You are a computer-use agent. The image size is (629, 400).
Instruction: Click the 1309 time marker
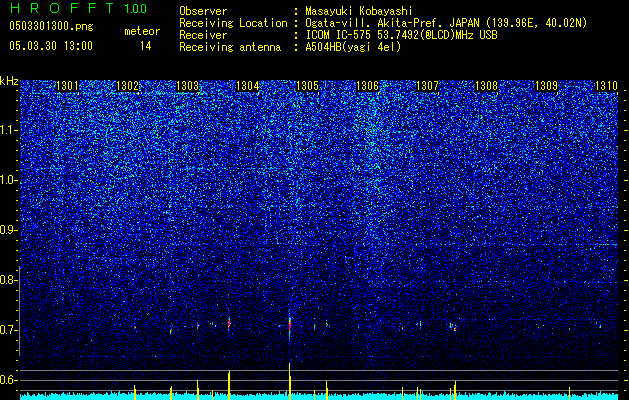(546, 86)
